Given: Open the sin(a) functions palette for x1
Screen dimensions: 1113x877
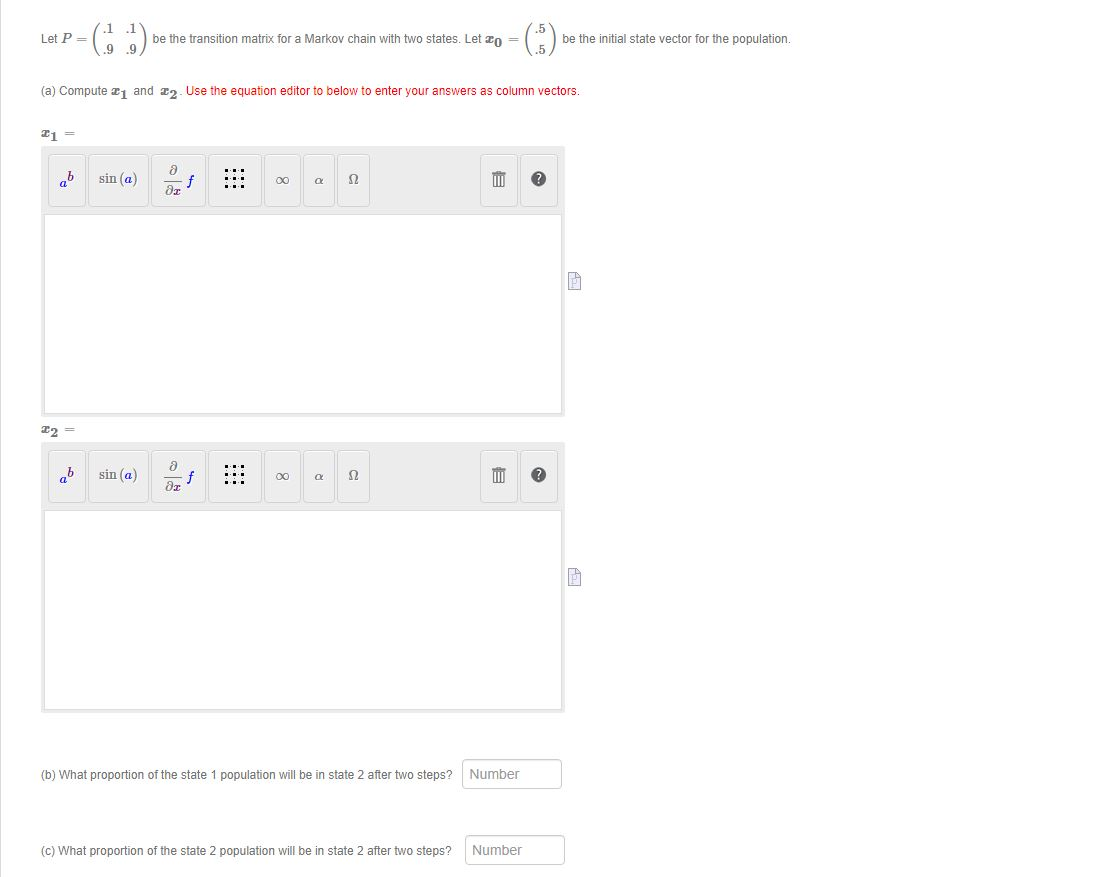Looking at the screenshot, I should pyautogui.click(x=117, y=180).
